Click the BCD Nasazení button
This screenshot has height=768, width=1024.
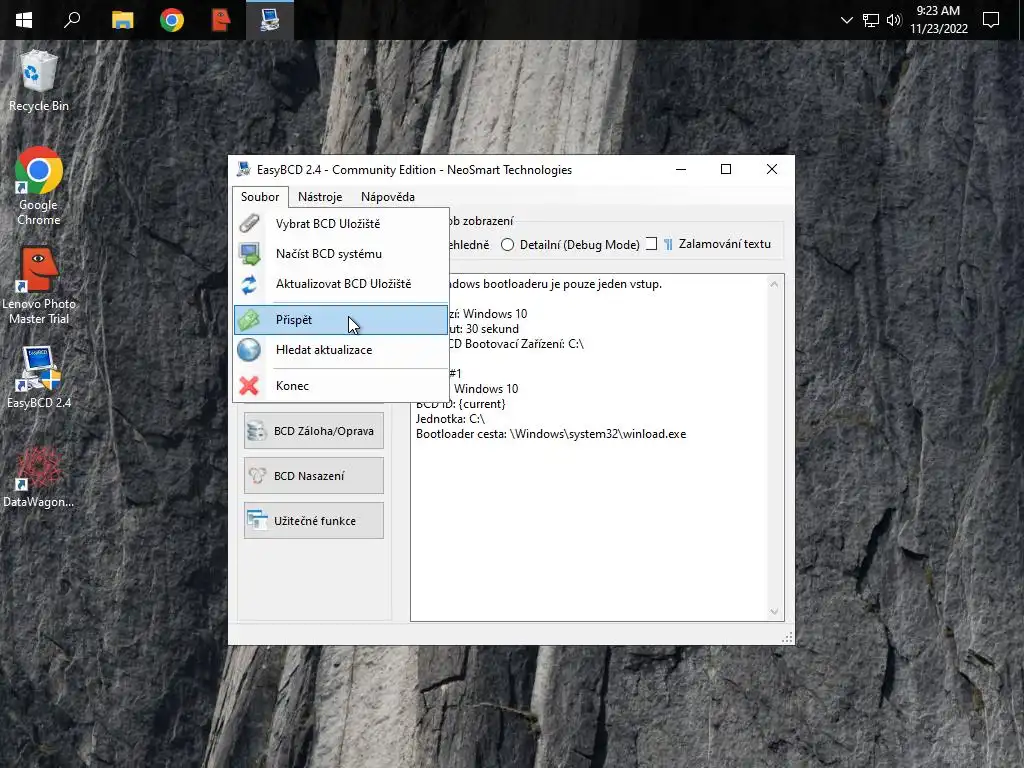314,476
